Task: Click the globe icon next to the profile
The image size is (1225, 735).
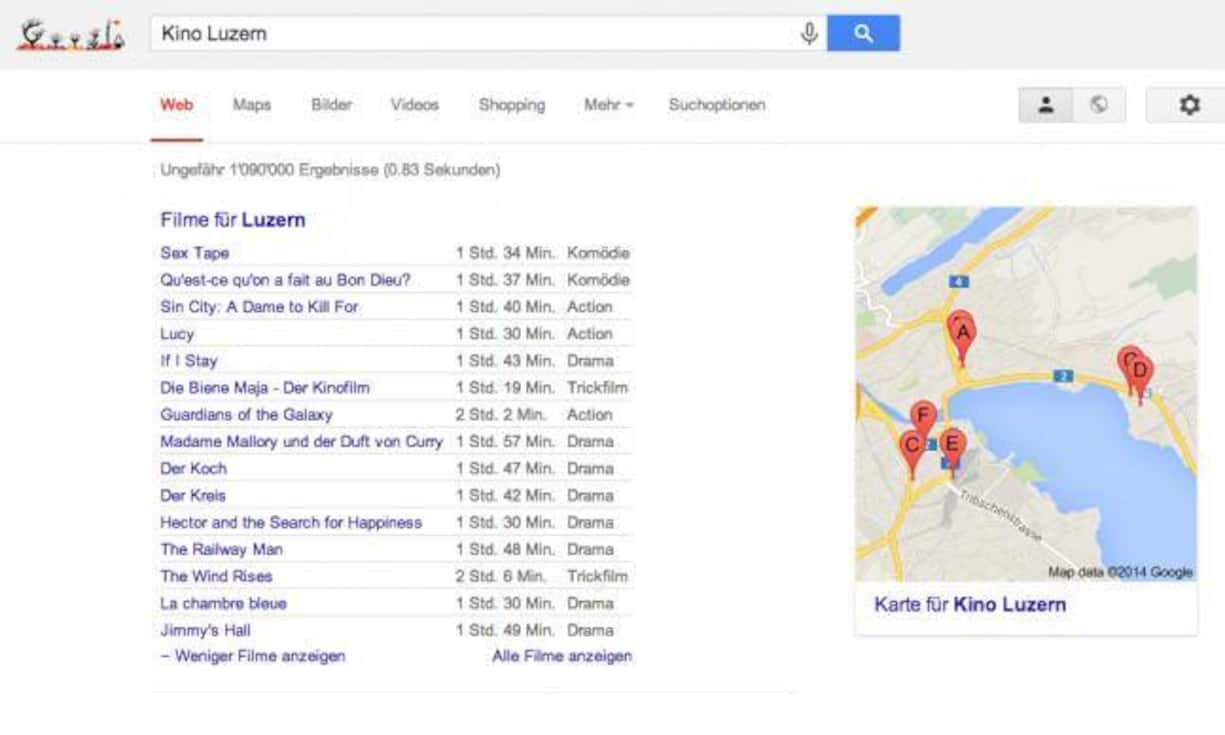Action: 1098,103
